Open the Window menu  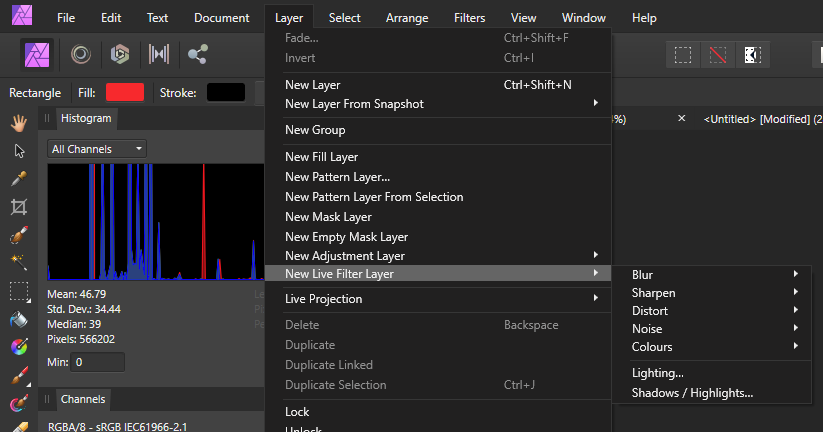click(584, 18)
